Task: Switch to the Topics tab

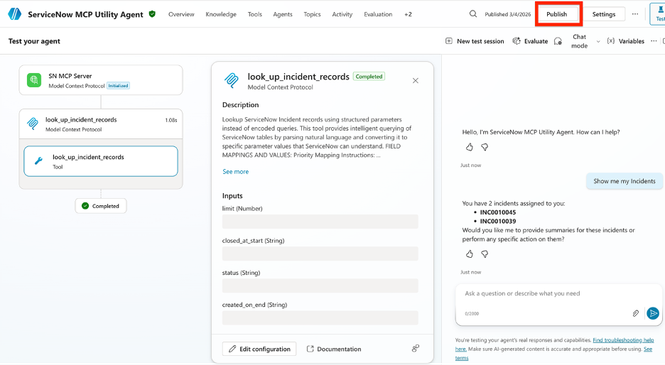Action: coord(312,14)
